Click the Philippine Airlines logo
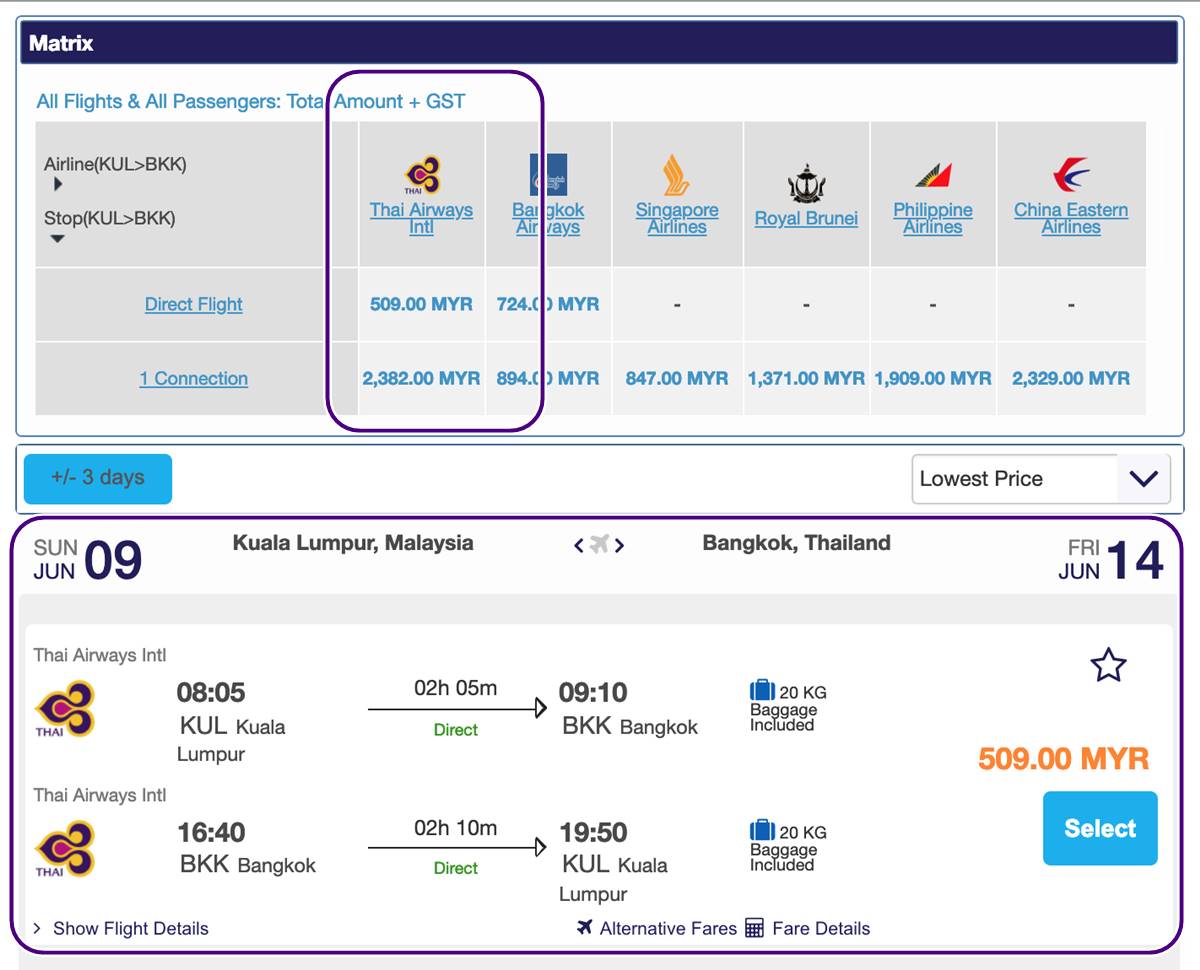This screenshot has height=970, width=1200. pos(933,177)
